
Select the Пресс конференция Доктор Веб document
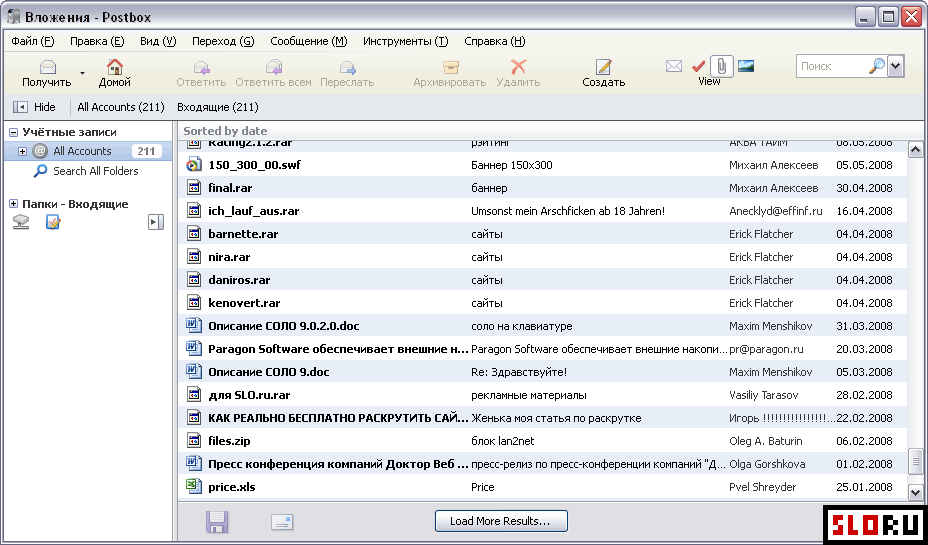click(543, 464)
